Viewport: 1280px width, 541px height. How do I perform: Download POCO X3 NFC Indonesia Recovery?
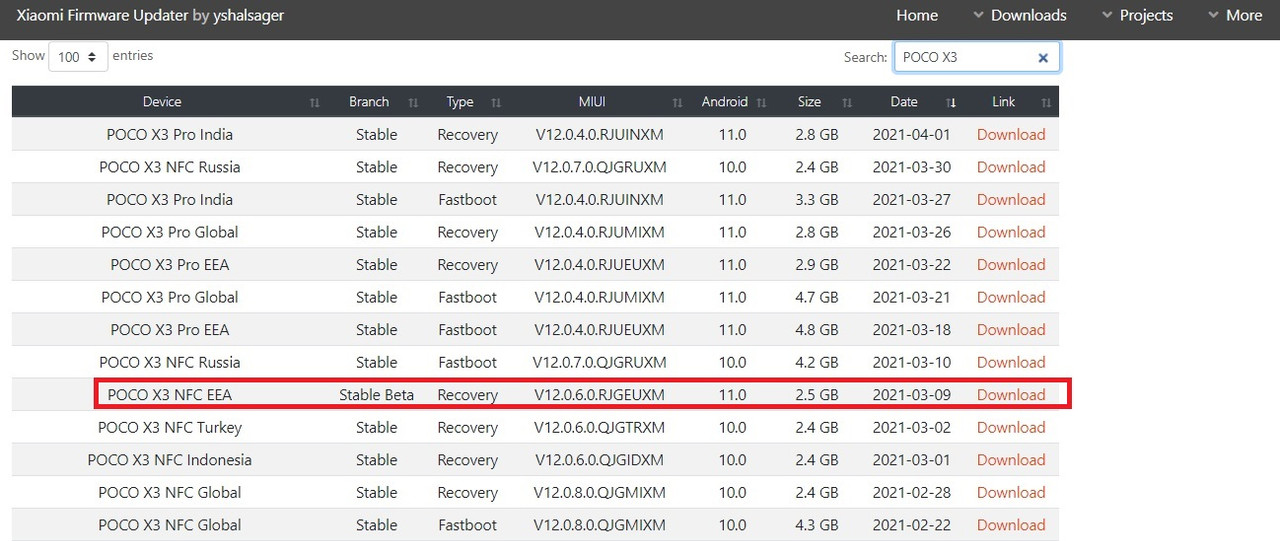[x=1011, y=460]
